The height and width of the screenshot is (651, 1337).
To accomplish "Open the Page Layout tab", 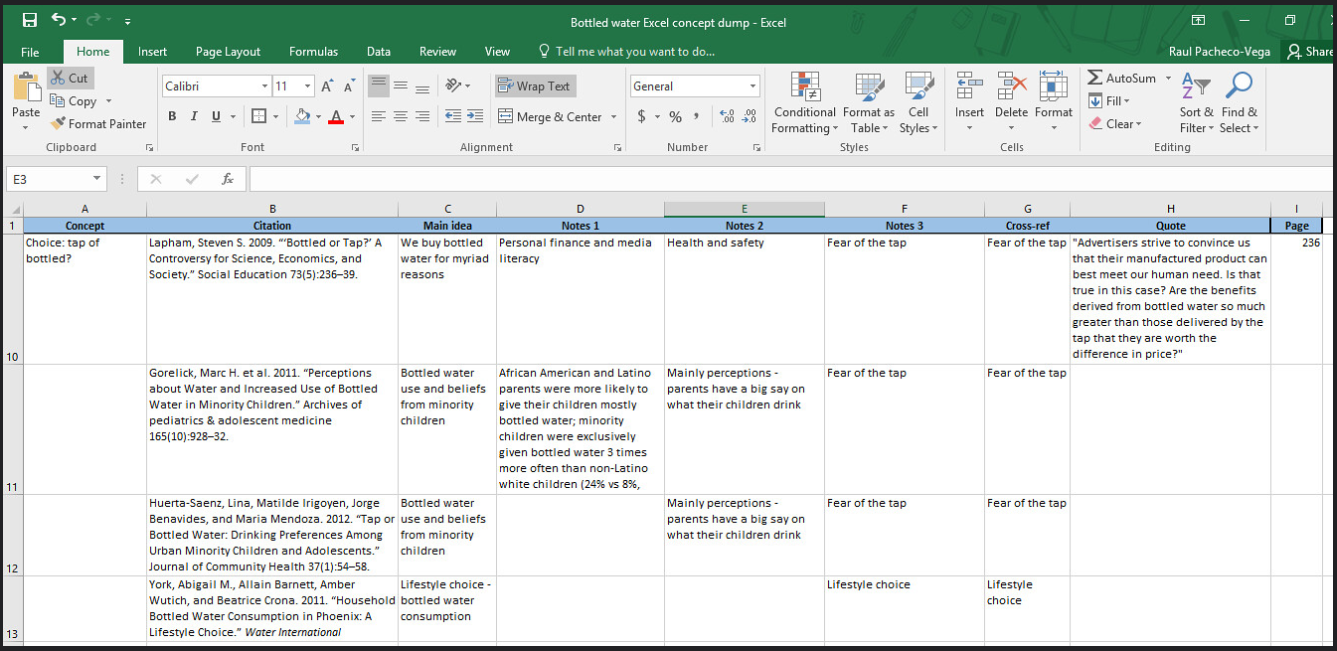I will [228, 52].
